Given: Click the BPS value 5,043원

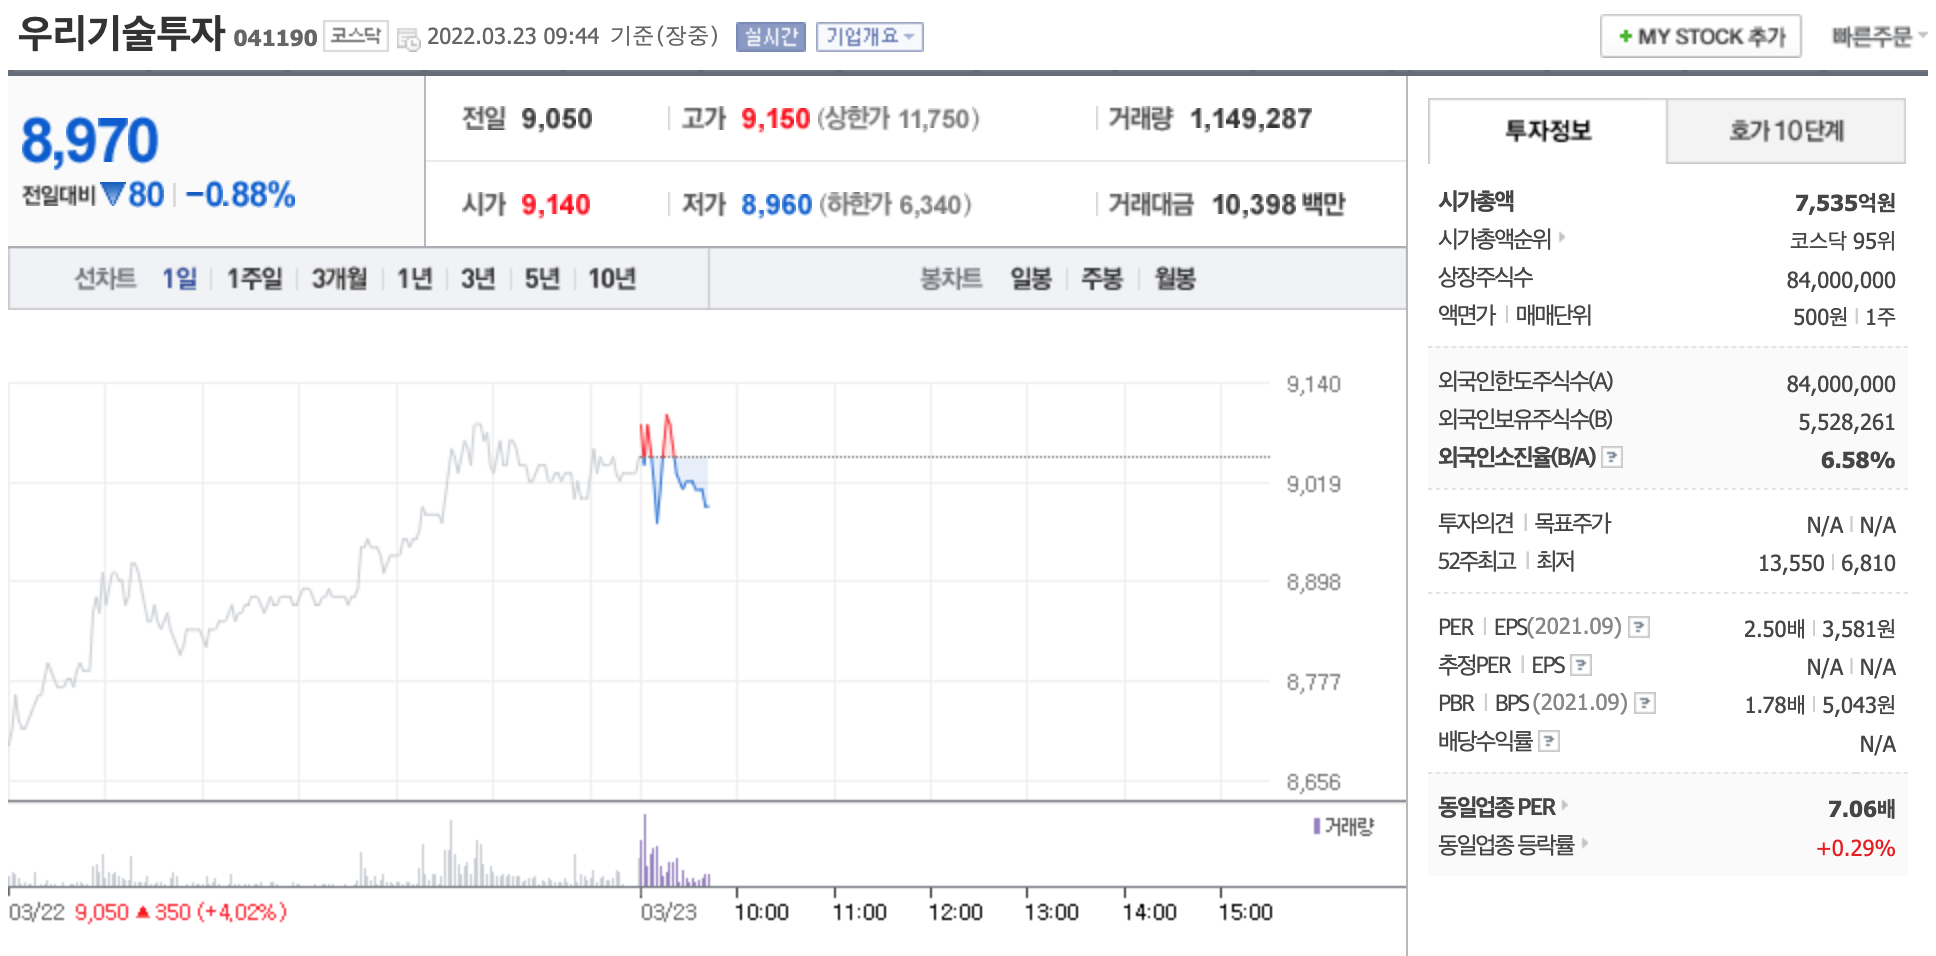Looking at the screenshot, I should [1859, 705].
